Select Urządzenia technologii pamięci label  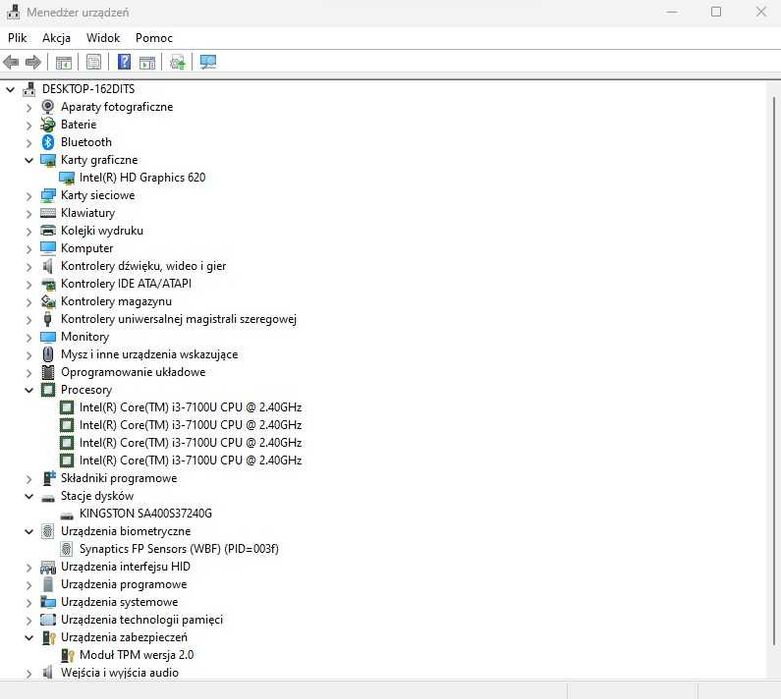coord(142,619)
